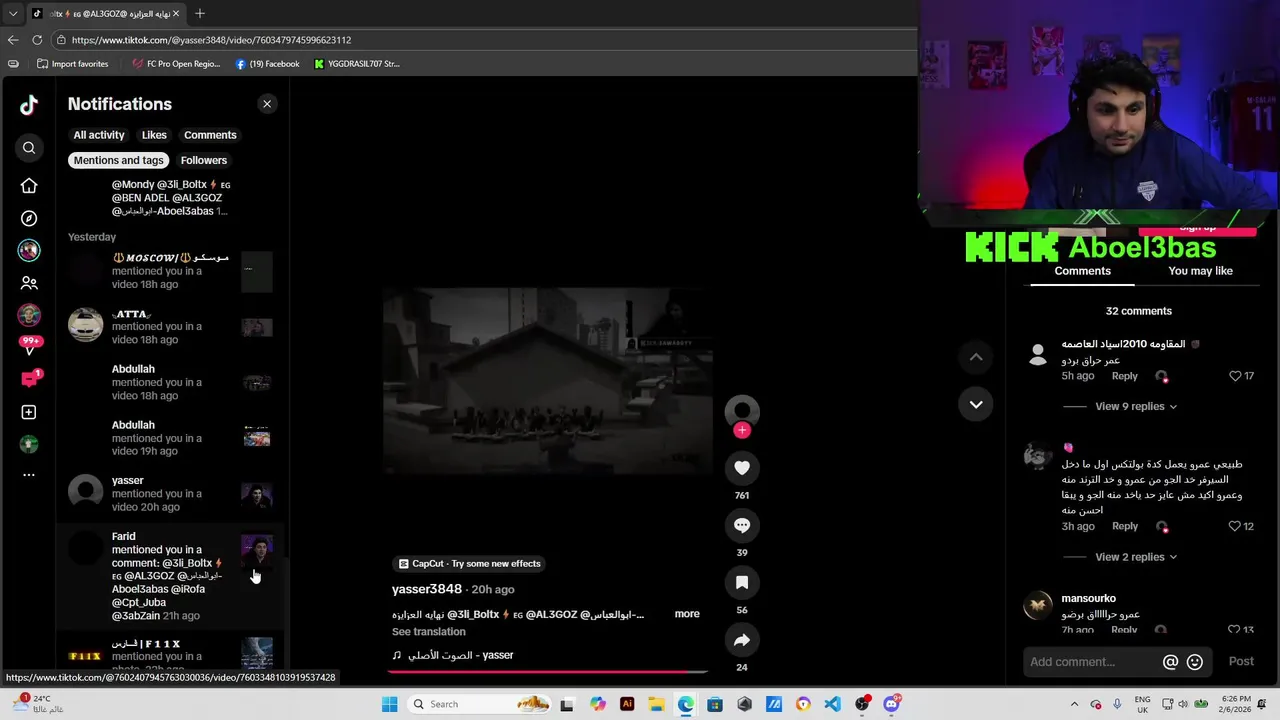1280x720 pixels.
Task: Switch to the Comments tab beside the video
Action: (x=1083, y=271)
